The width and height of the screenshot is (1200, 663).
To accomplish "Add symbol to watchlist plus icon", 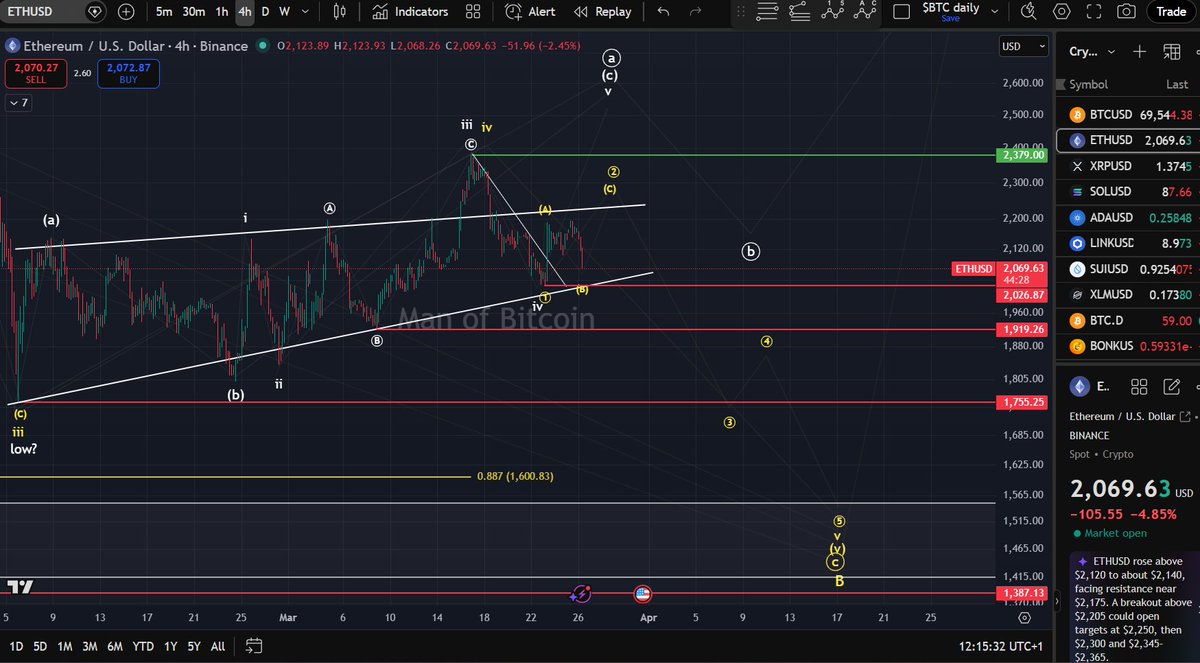I will coord(1139,51).
